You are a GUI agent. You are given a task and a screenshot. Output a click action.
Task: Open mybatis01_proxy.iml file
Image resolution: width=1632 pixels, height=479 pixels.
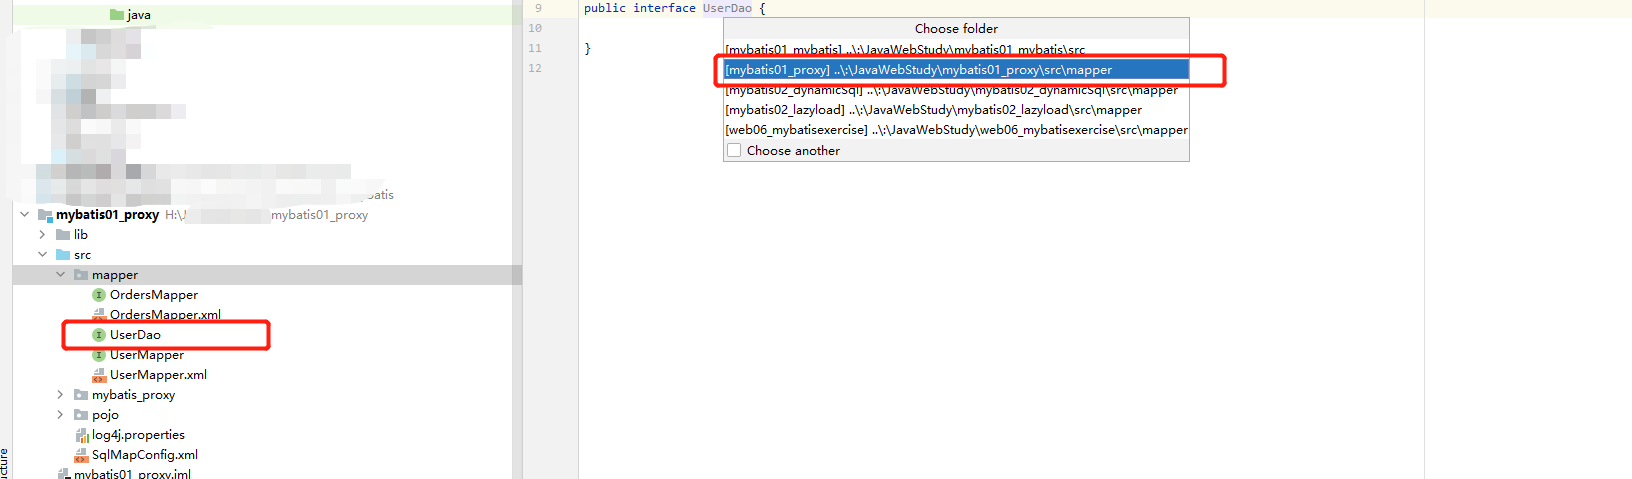pyautogui.click(x=132, y=473)
